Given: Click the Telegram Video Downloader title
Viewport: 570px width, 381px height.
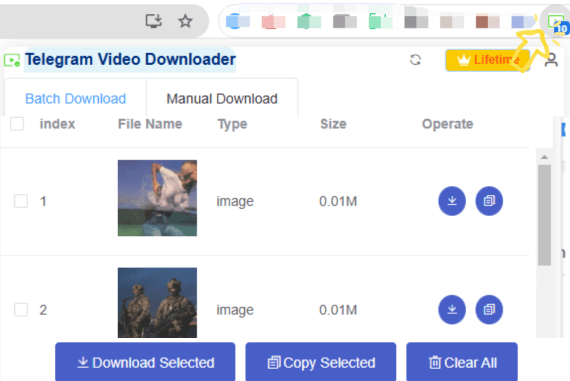Looking at the screenshot, I should [x=130, y=59].
